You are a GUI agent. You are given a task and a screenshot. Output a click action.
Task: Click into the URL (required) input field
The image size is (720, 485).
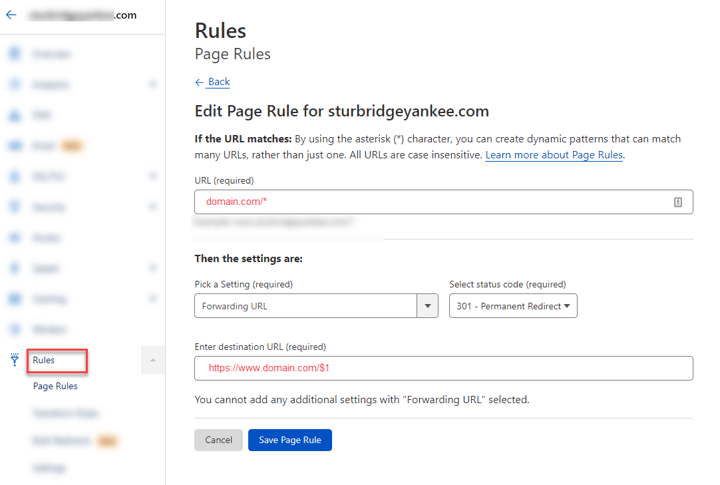coord(444,202)
